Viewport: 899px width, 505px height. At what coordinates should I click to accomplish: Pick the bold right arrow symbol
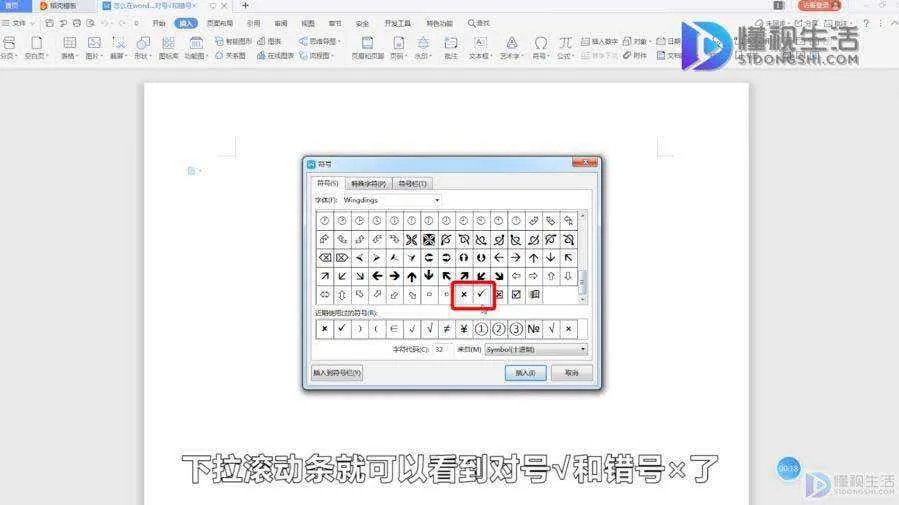click(x=394, y=276)
